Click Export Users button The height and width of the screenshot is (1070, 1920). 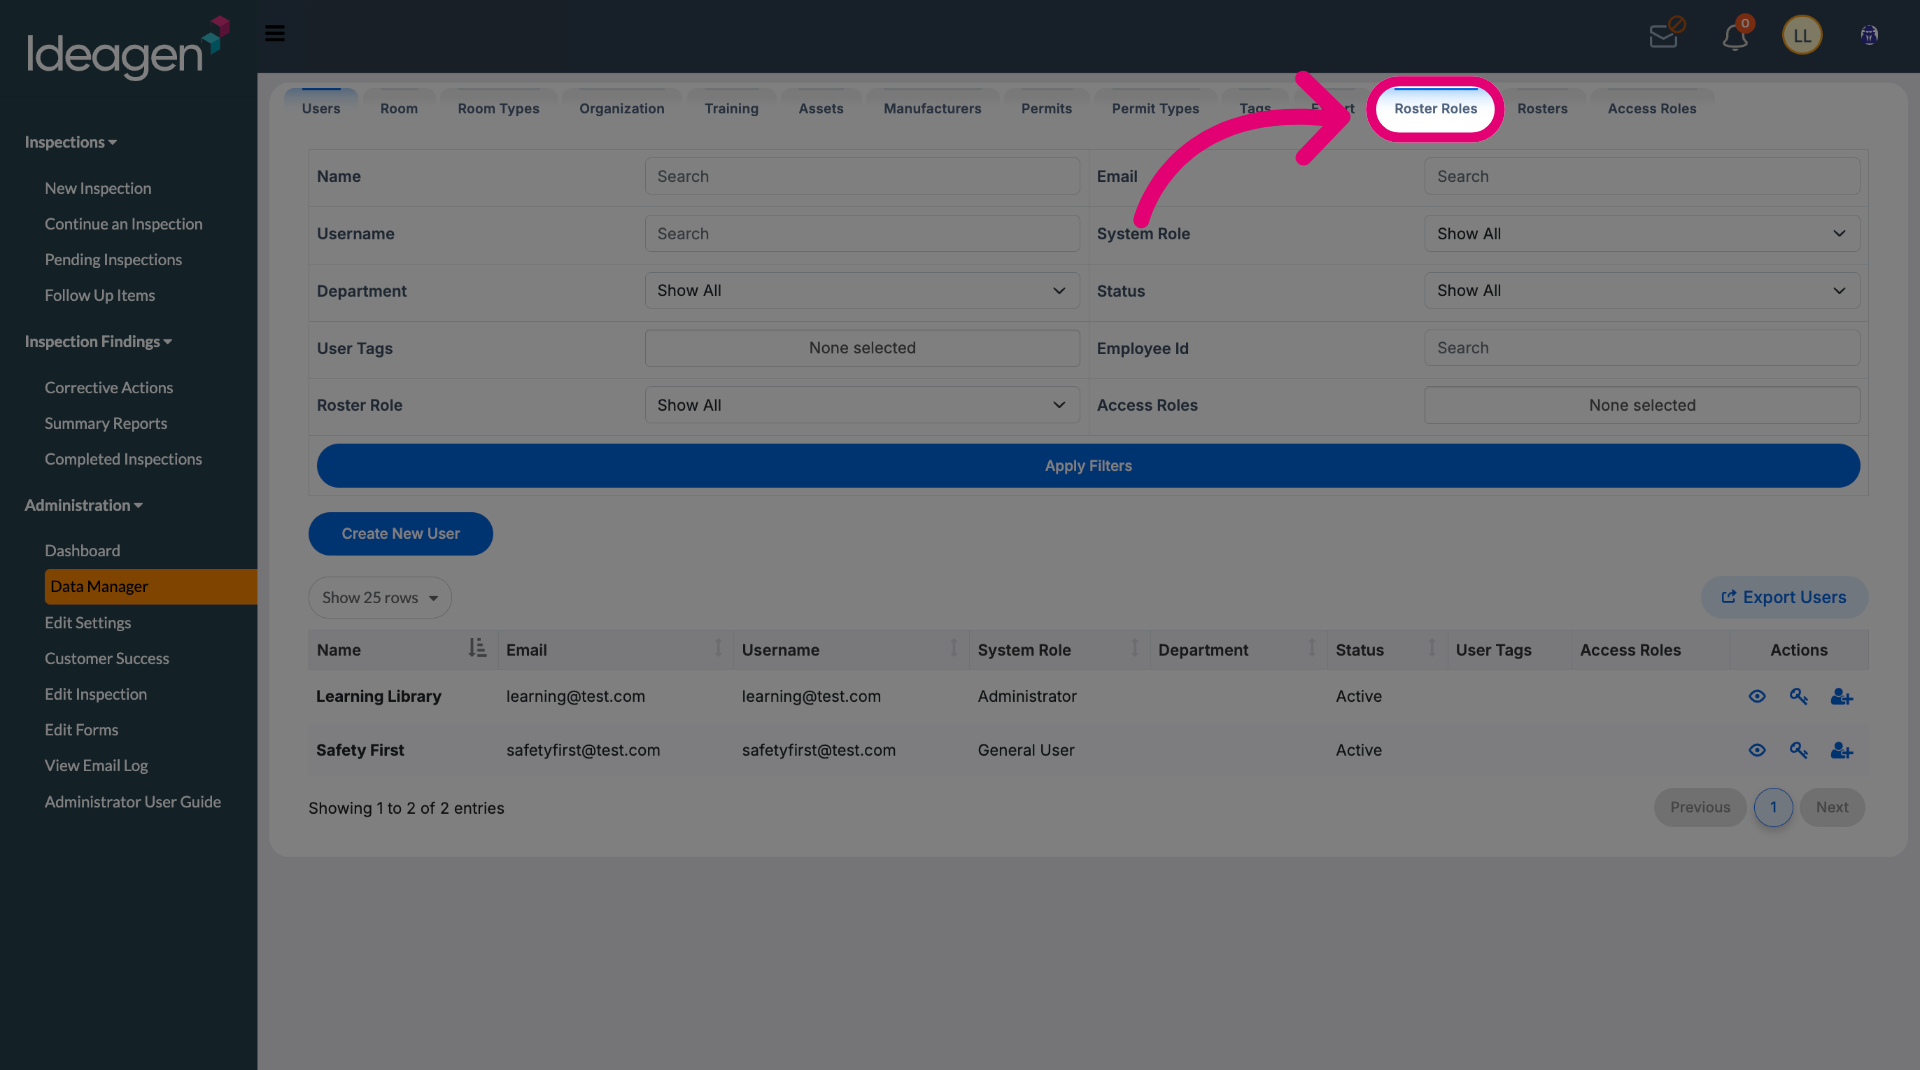[x=1784, y=597]
